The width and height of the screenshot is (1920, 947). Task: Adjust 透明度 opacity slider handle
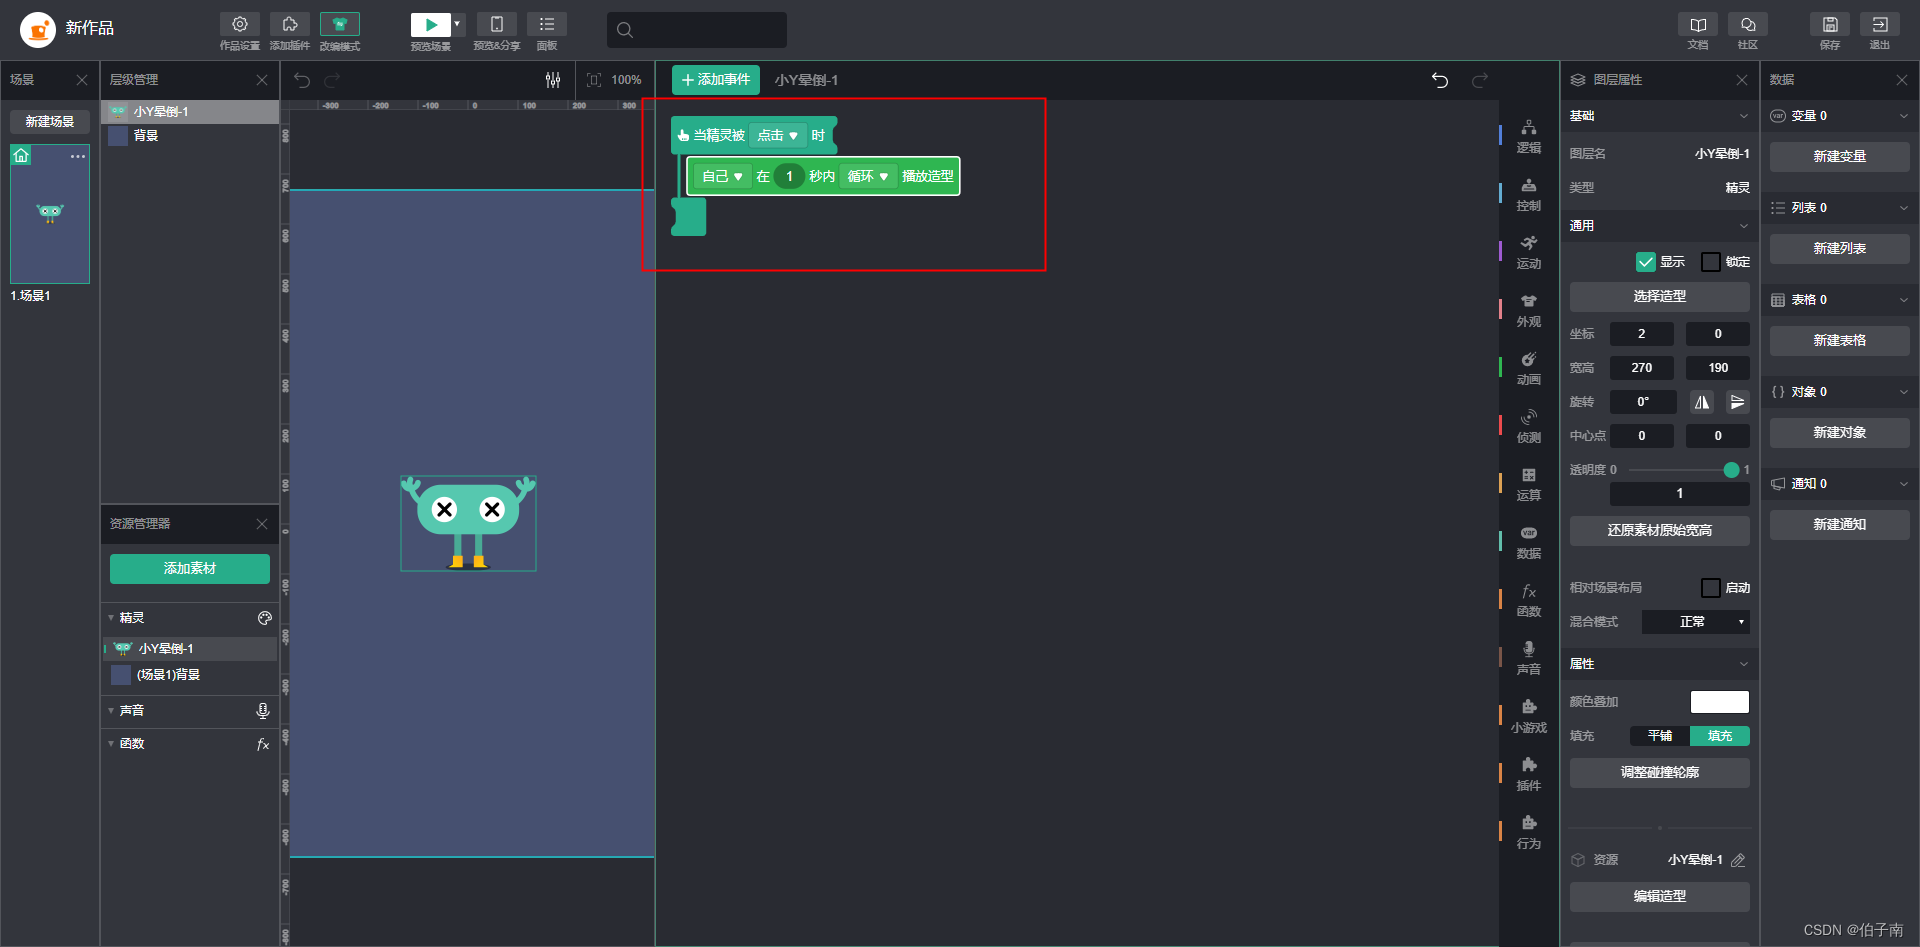pyautogui.click(x=1731, y=470)
